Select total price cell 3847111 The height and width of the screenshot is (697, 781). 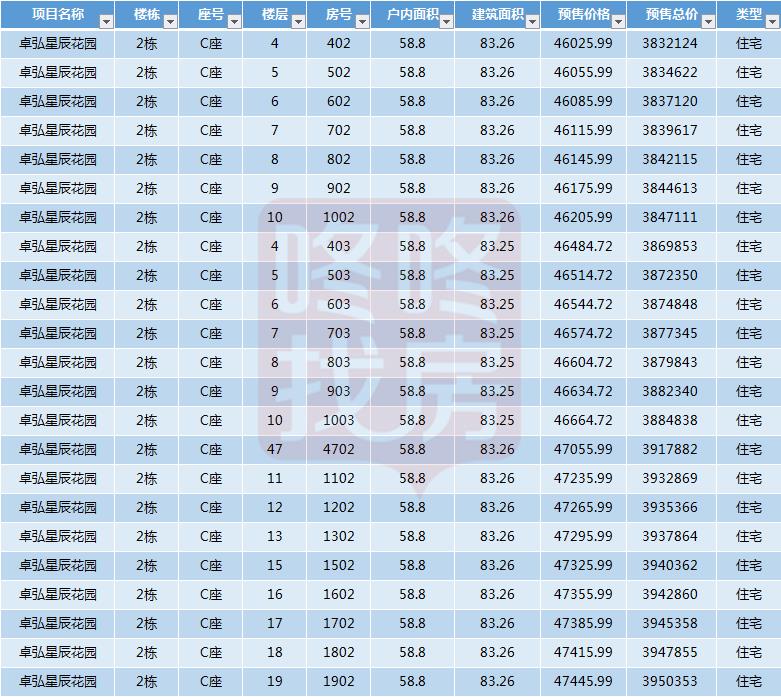click(x=670, y=217)
